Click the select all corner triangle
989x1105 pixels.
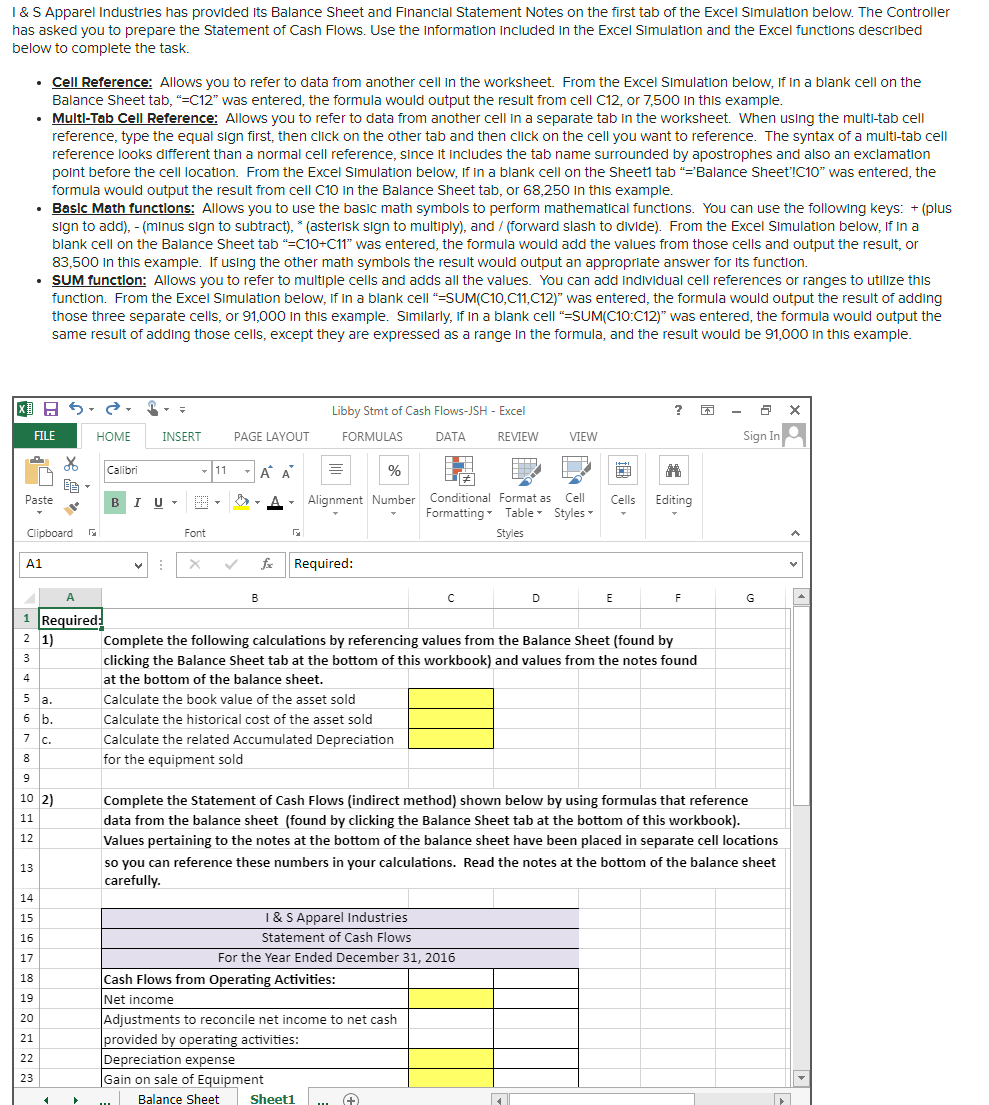coord(27,598)
